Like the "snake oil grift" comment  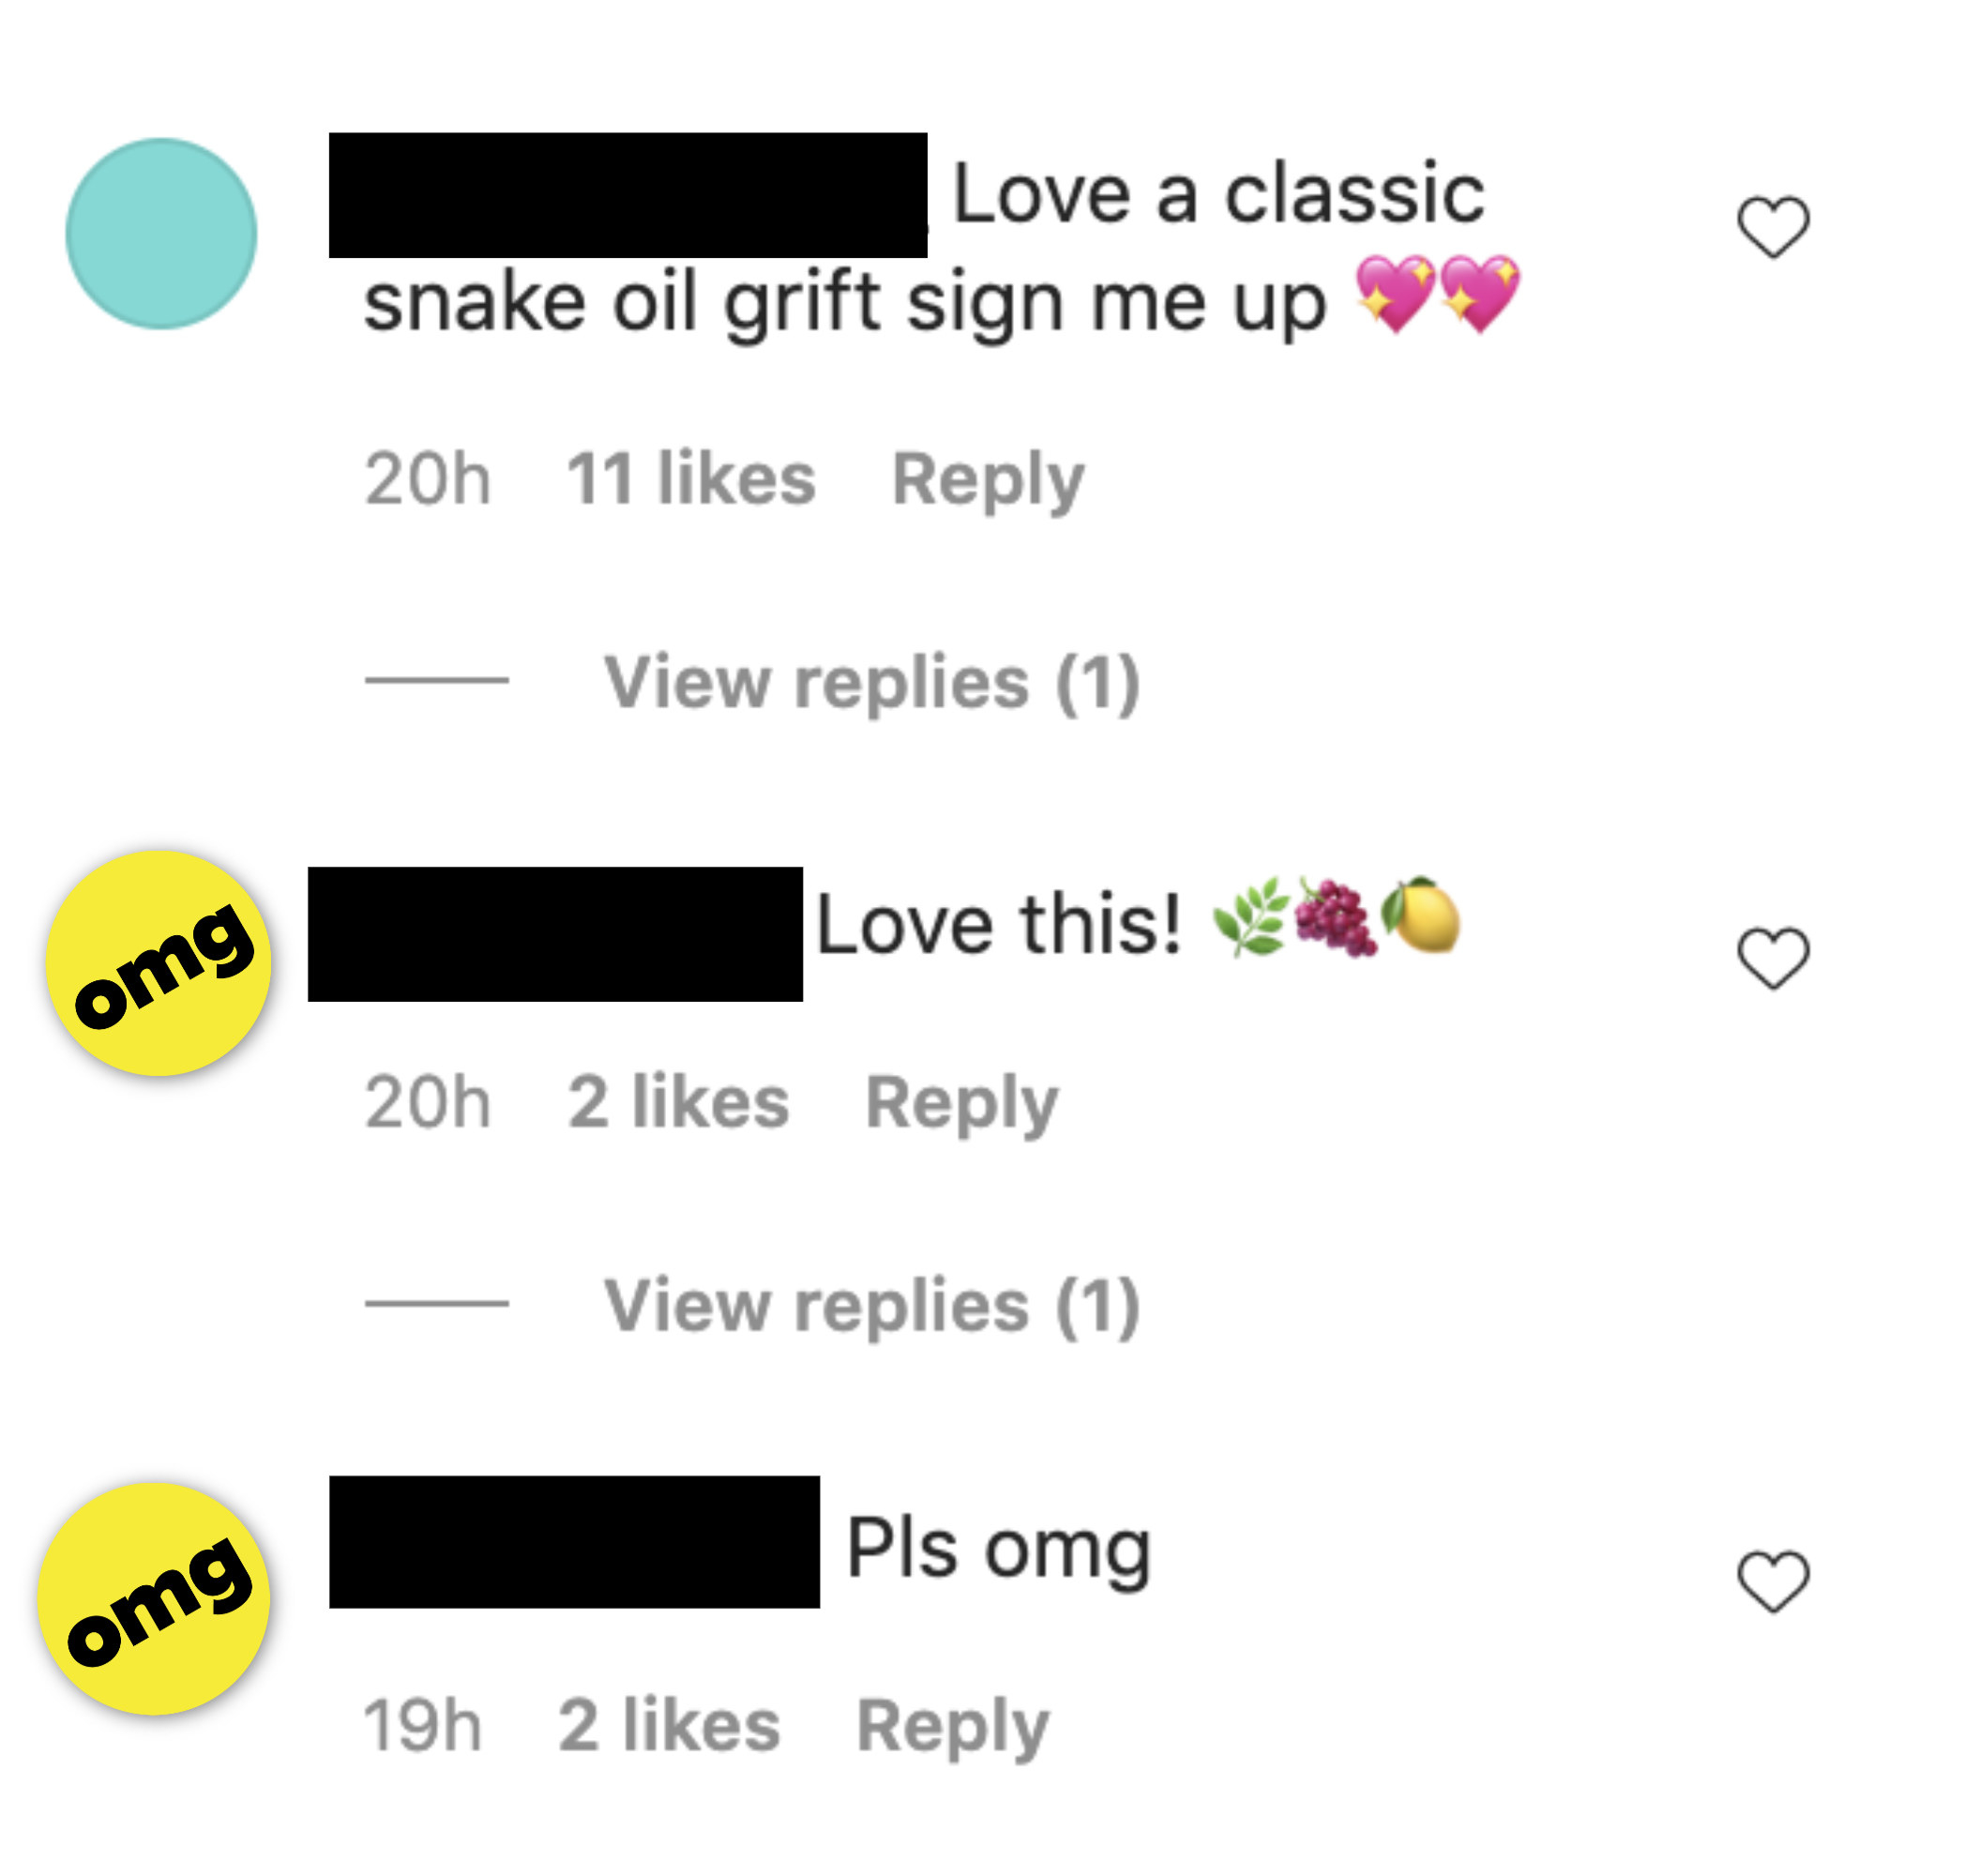click(x=1772, y=227)
